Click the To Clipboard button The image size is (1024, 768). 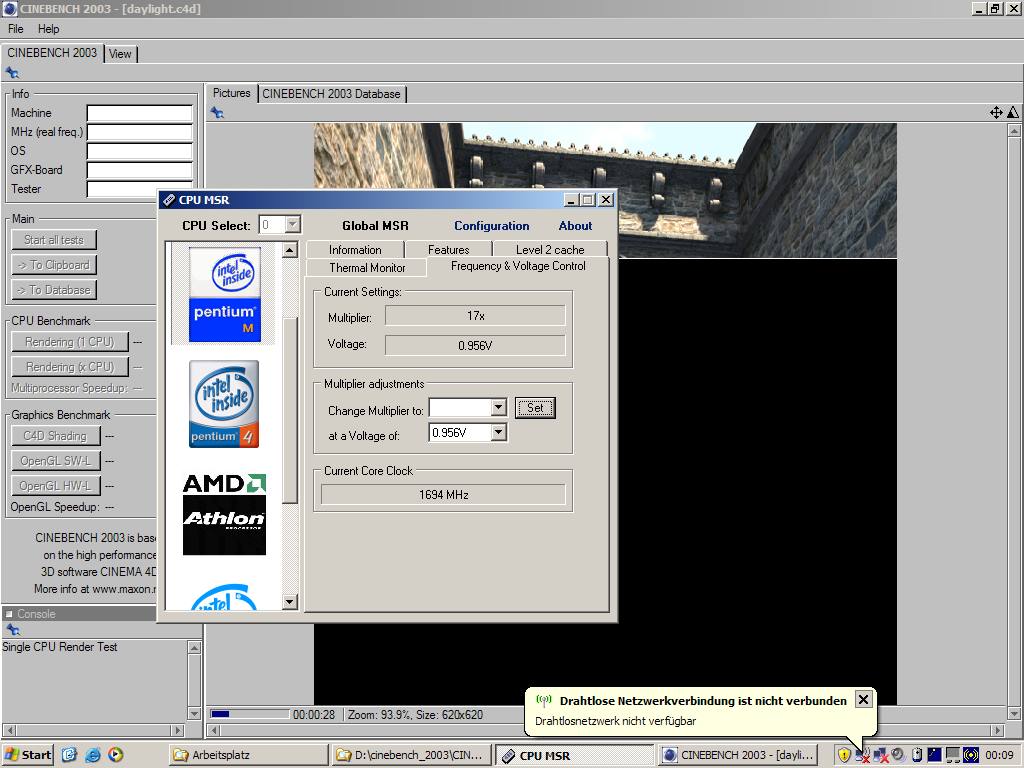[x=54, y=264]
